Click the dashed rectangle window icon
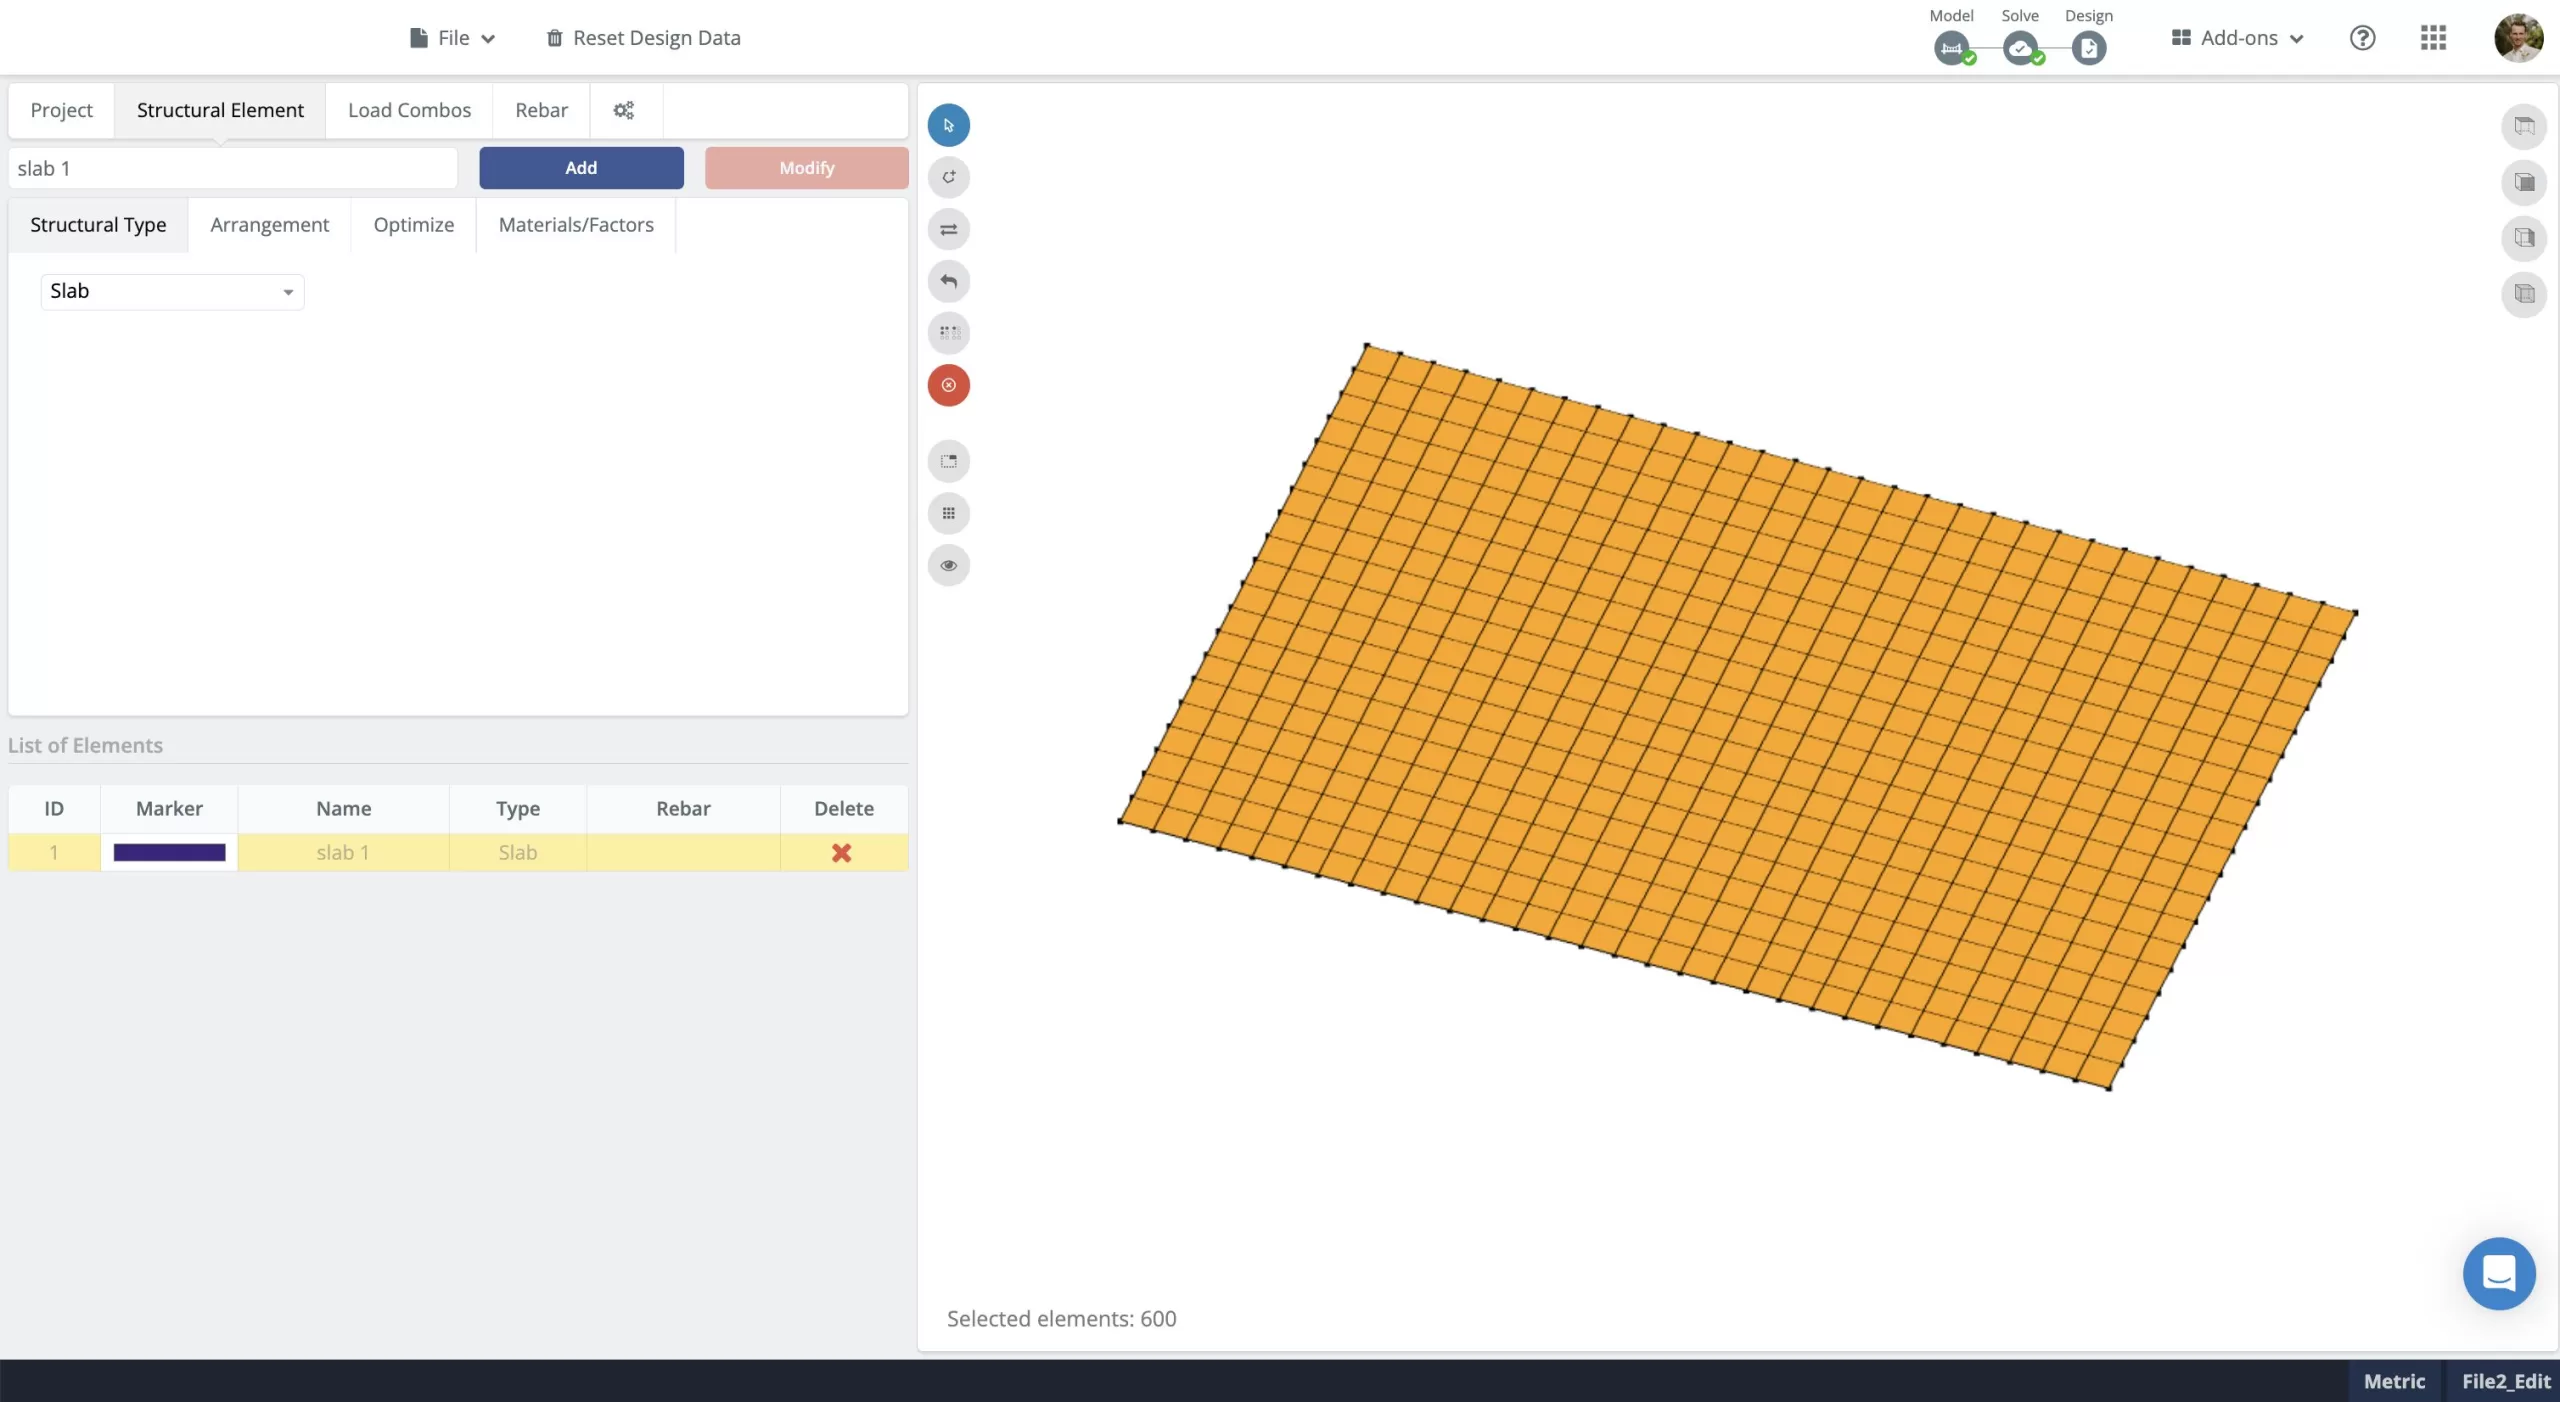2560x1402 pixels. [x=948, y=461]
